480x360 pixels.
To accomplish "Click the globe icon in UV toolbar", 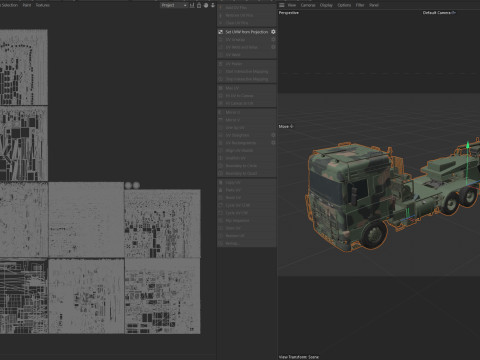I will pos(206,5).
